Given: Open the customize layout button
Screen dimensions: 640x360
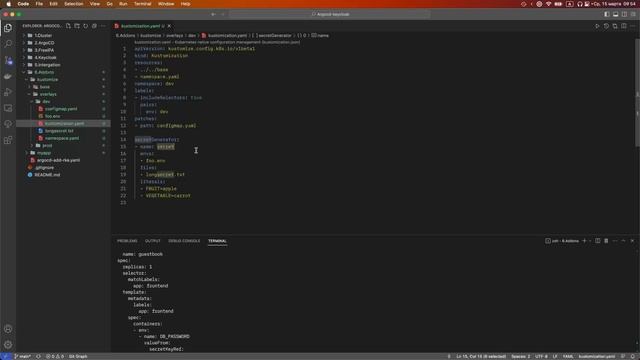Looking at the screenshot, I should [x=633, y=14].
